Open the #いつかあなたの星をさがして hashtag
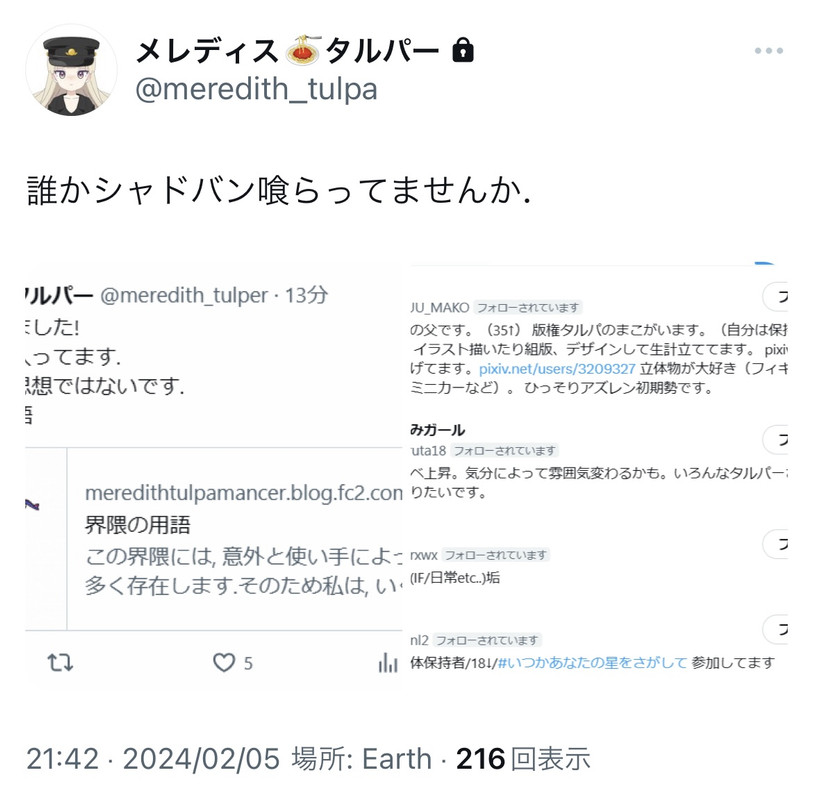 pos(592,663)
